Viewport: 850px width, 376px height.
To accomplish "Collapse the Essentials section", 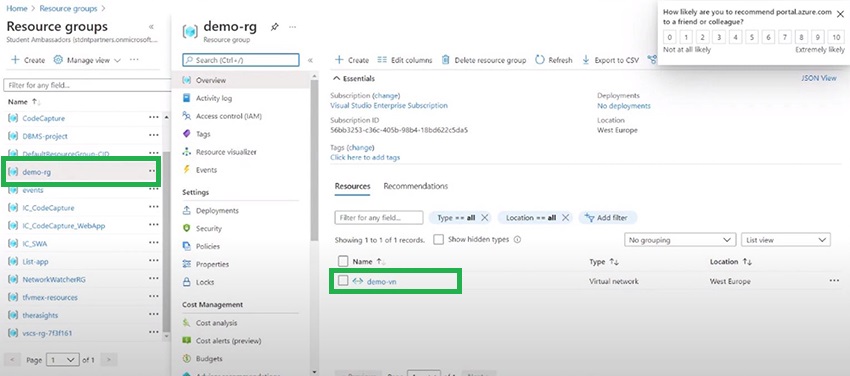I will [354, 79].
